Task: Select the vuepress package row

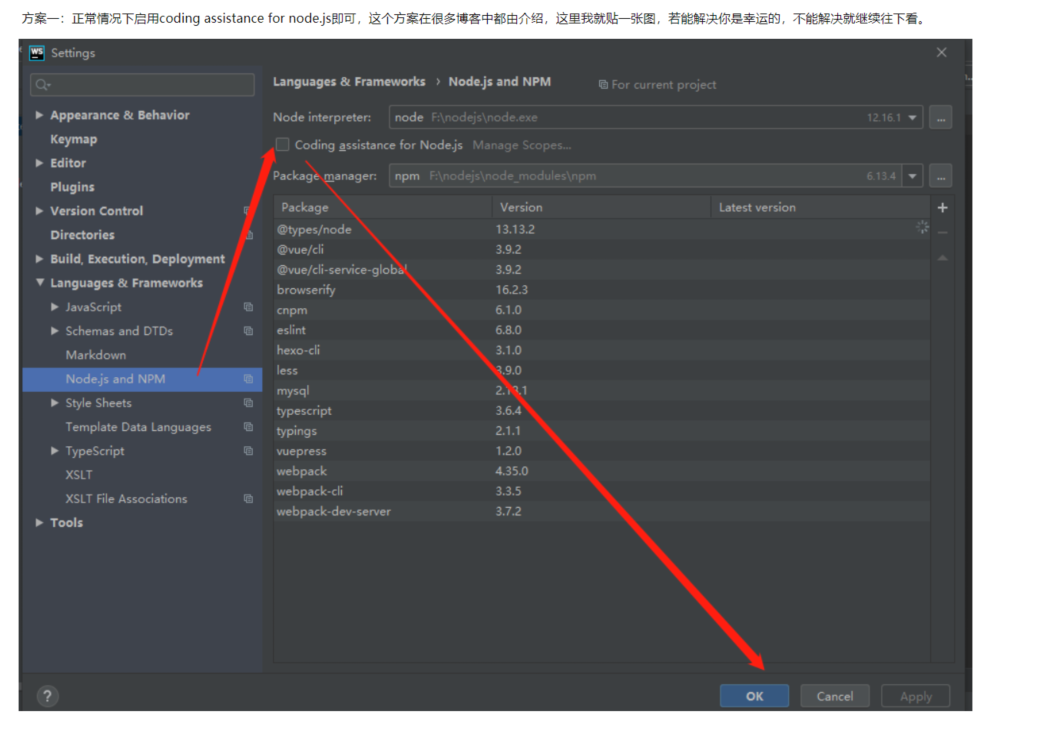Action: [601, 450]
